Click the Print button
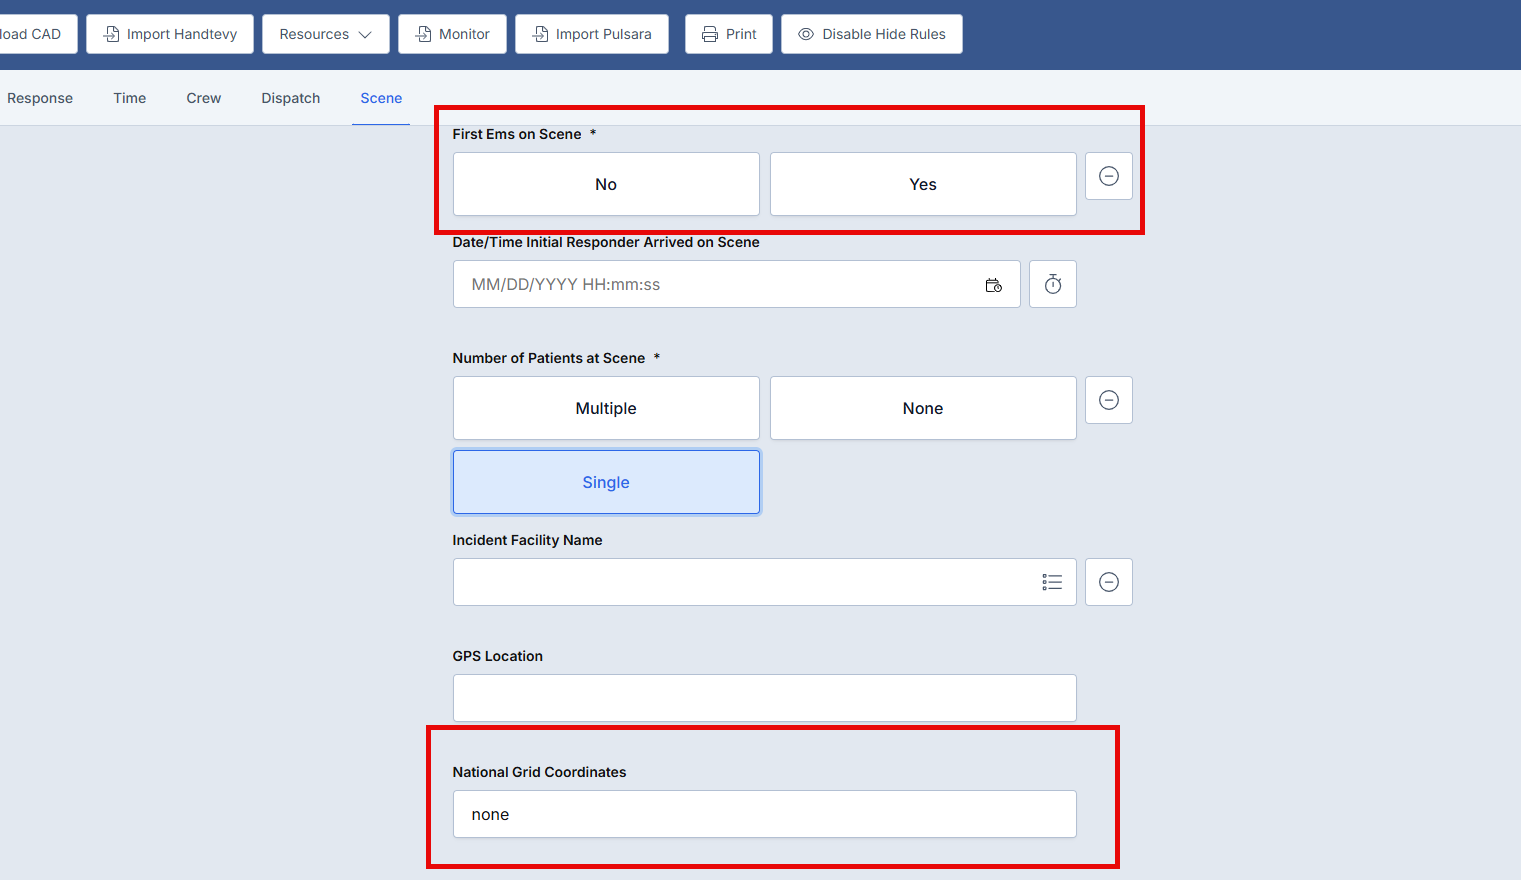Image resolution: width=1521 pixels, height=880 pixels. (728, 34)
